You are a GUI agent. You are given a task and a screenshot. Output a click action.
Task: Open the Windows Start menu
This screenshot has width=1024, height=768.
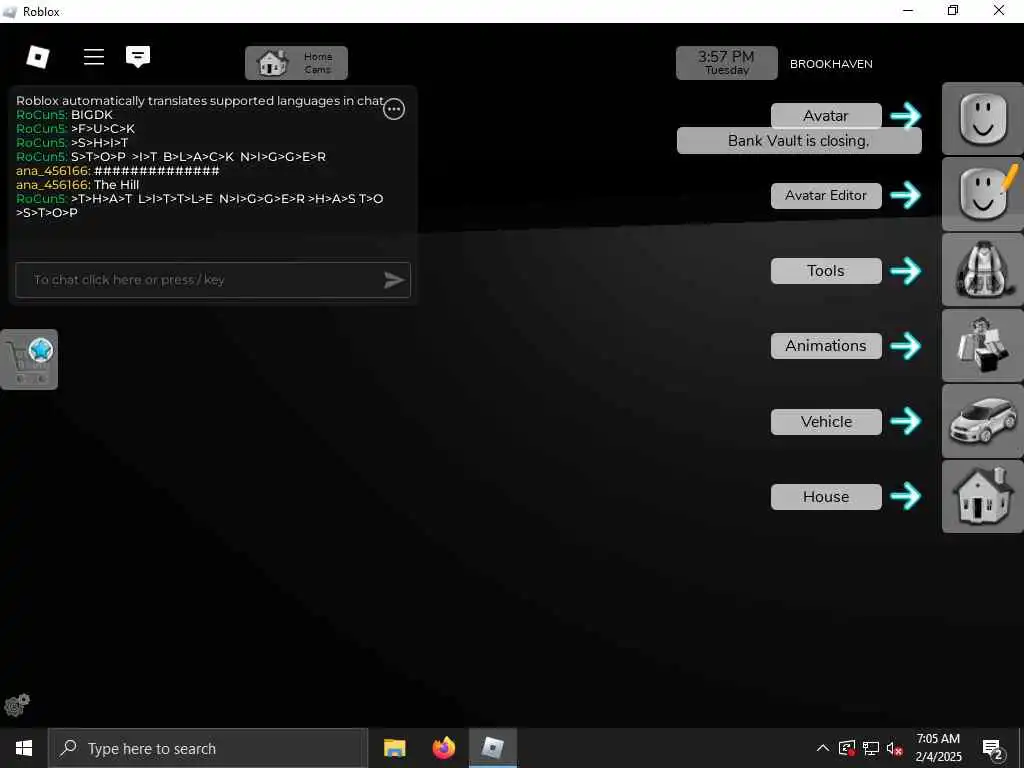coord(24,748)
